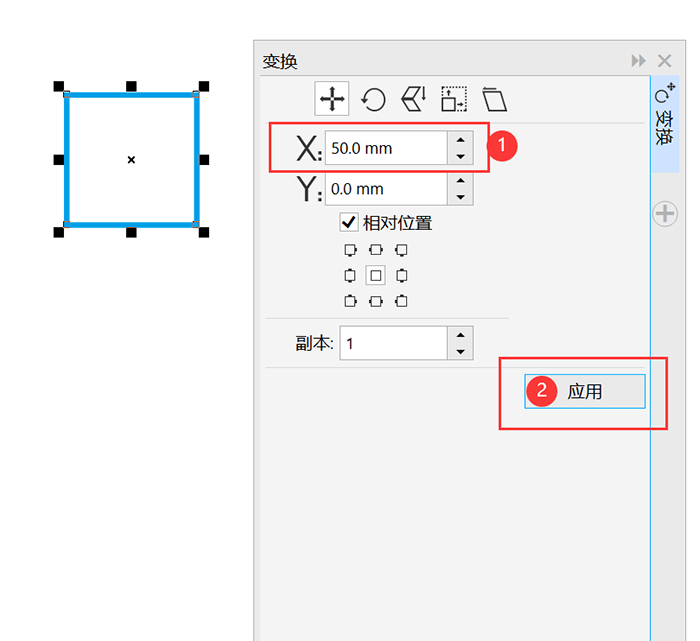This screenshot has height=641, width=700.
Task: Select the Position transform icon
Action: pos(331,98)
